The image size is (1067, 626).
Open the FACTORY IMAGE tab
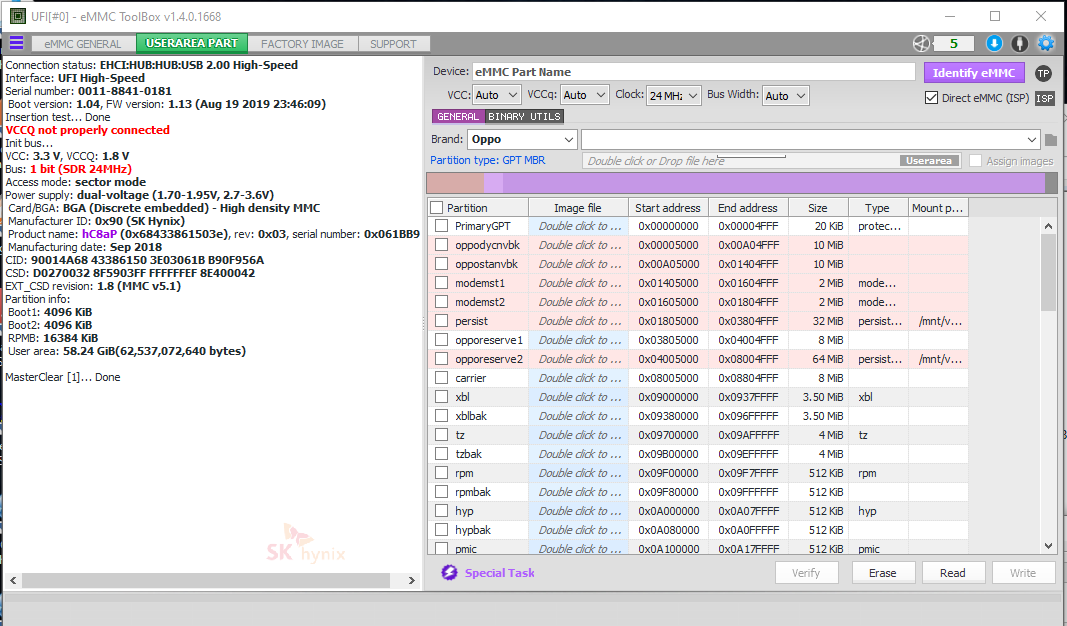coord(302,44)
